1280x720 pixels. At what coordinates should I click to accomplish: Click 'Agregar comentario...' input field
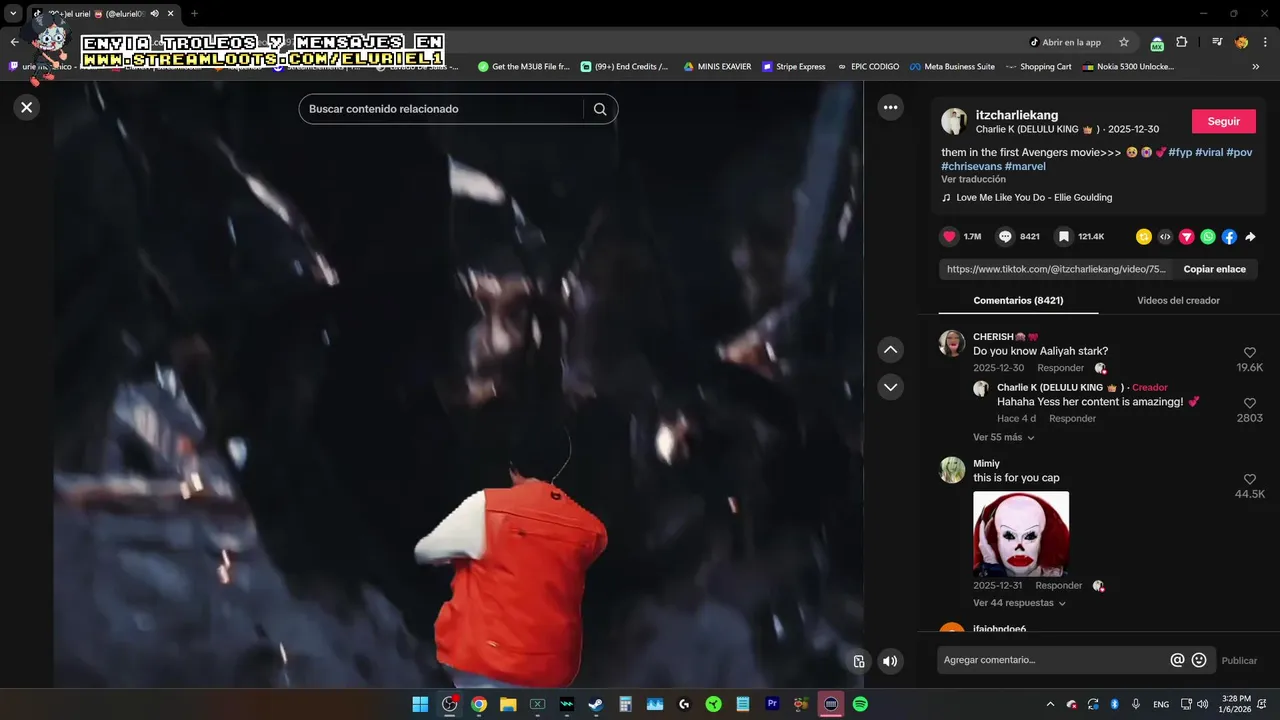pos(1054,660)
